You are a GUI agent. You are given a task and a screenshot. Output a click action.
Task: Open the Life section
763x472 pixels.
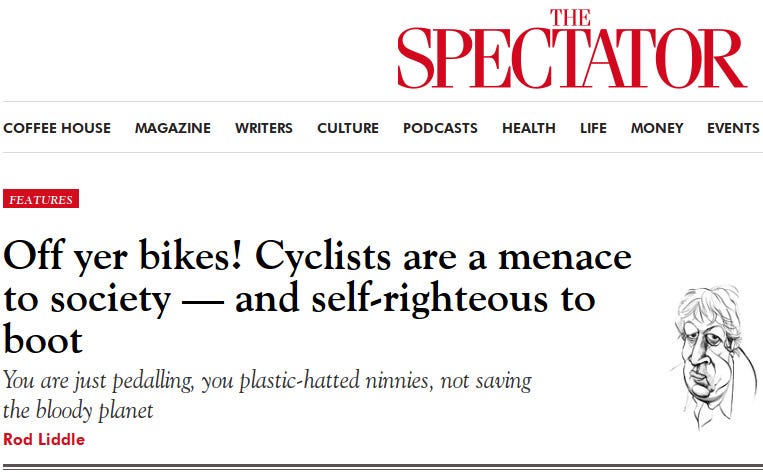[x=593, y=128]
